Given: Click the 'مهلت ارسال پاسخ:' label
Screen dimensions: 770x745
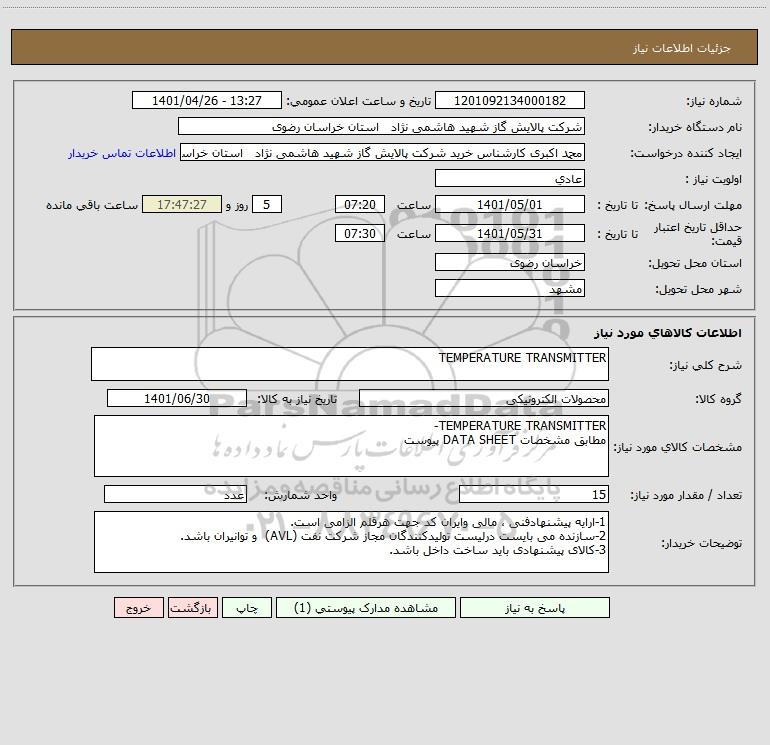Looking at the screenshot, I should tap(693, 205).
